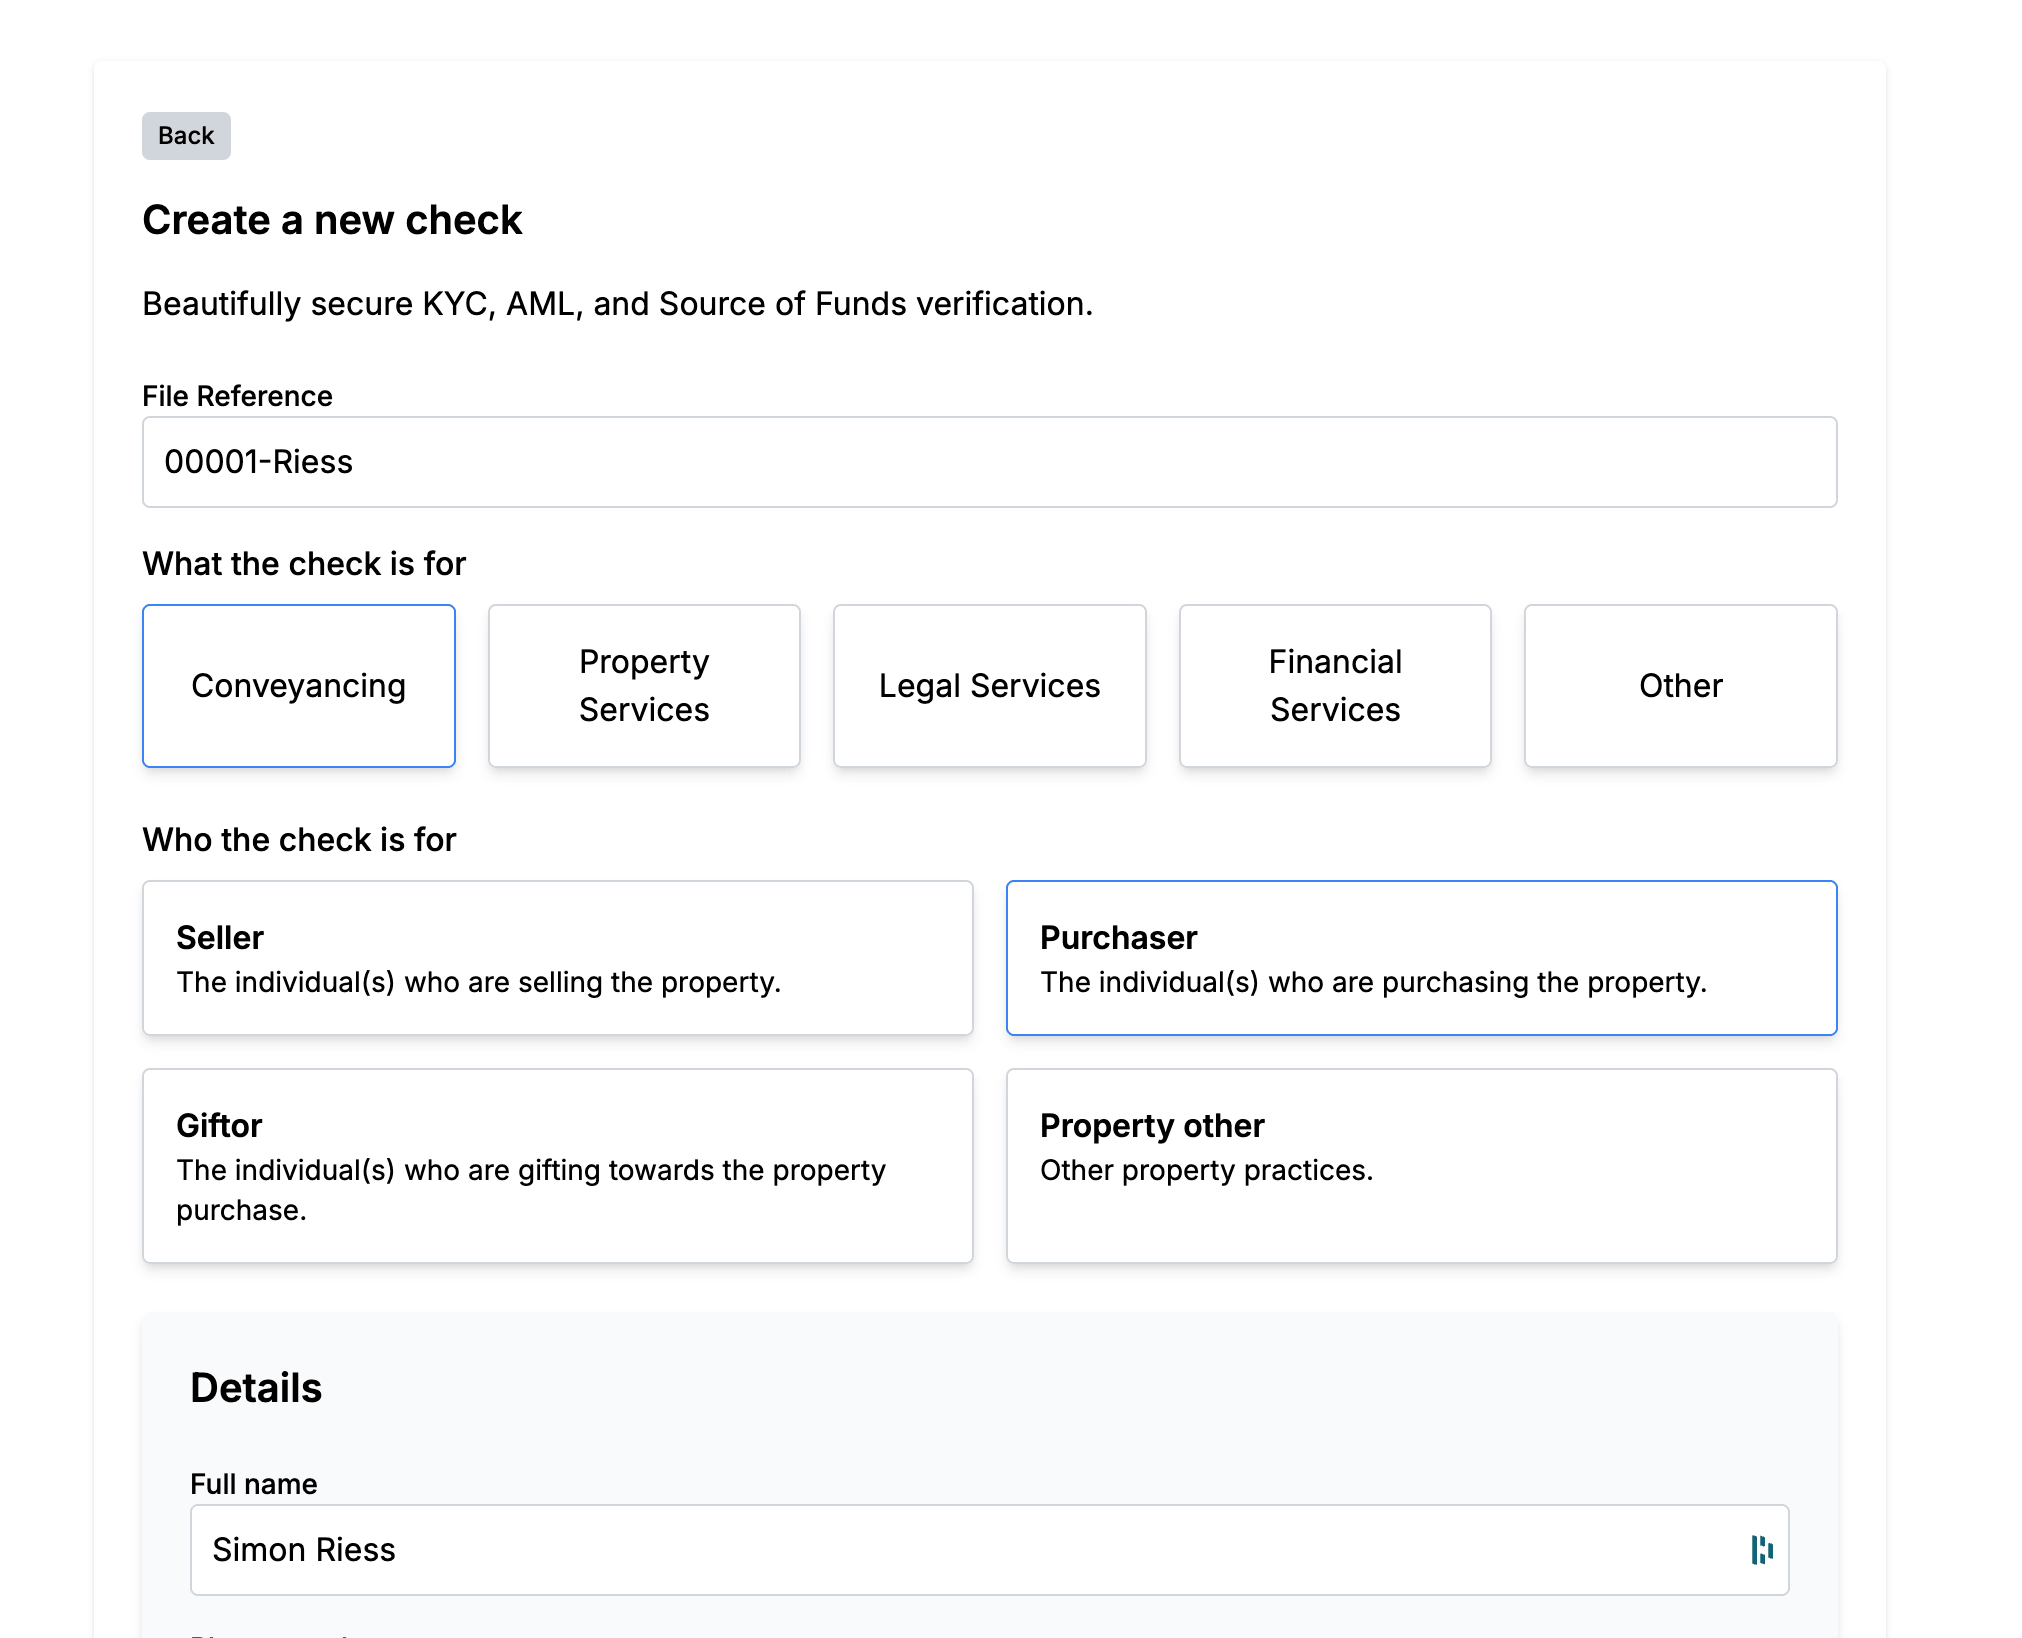Choose Property Services check type

tap(644, 686)
